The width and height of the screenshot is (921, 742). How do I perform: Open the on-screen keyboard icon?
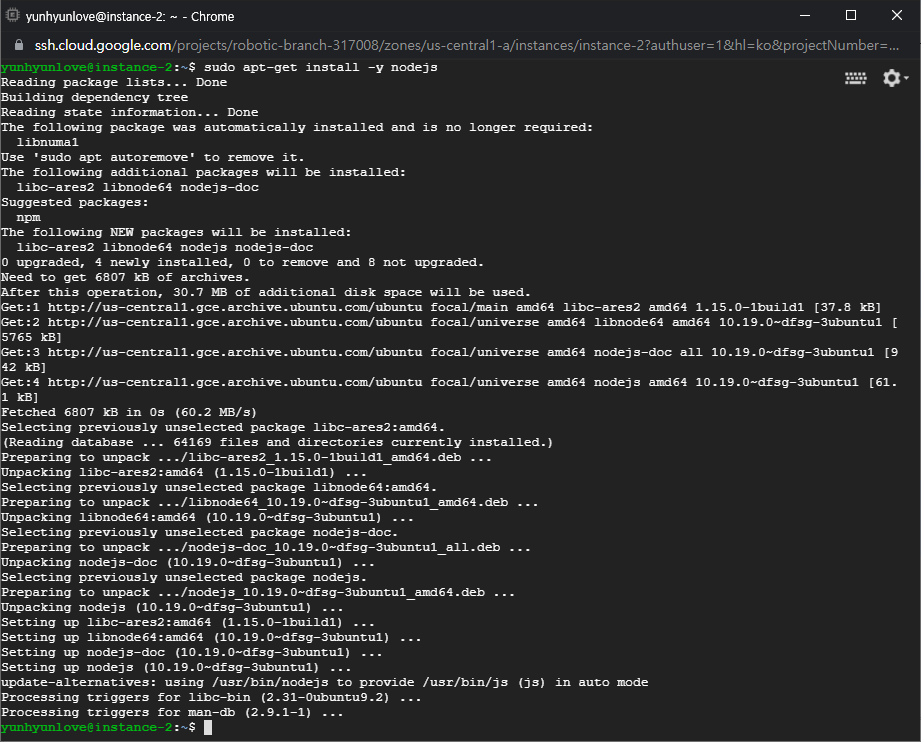pos(855,78)
